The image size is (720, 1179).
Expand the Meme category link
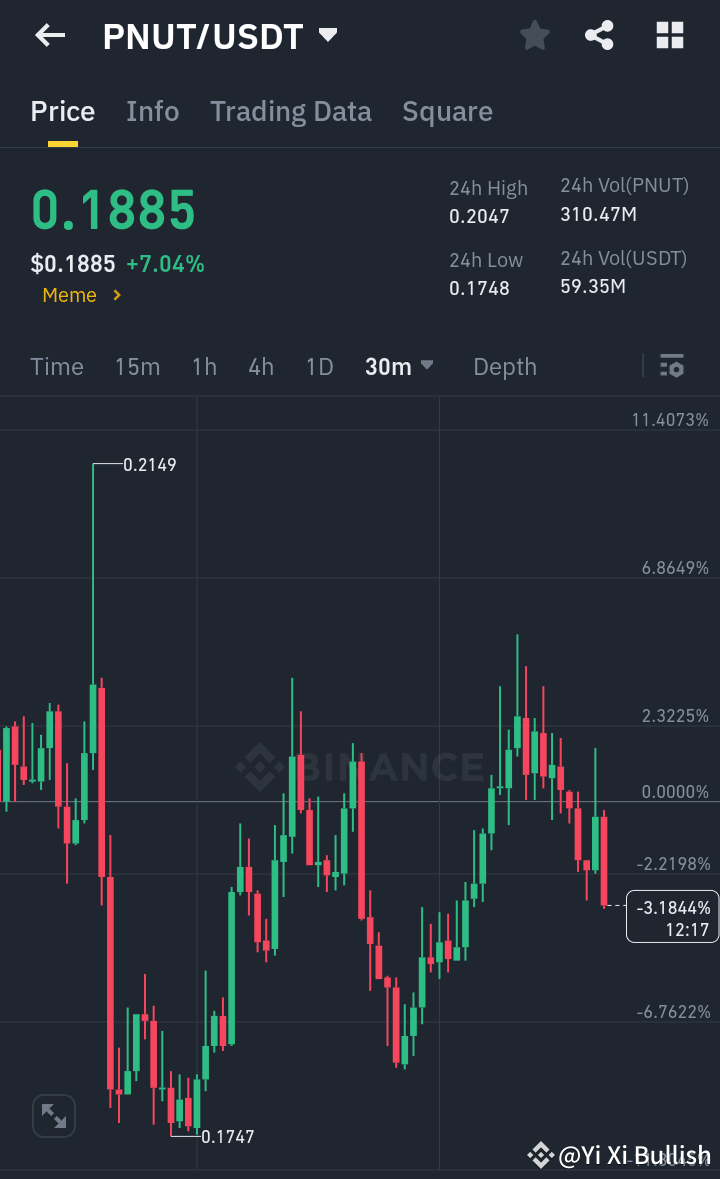point(81,295)
